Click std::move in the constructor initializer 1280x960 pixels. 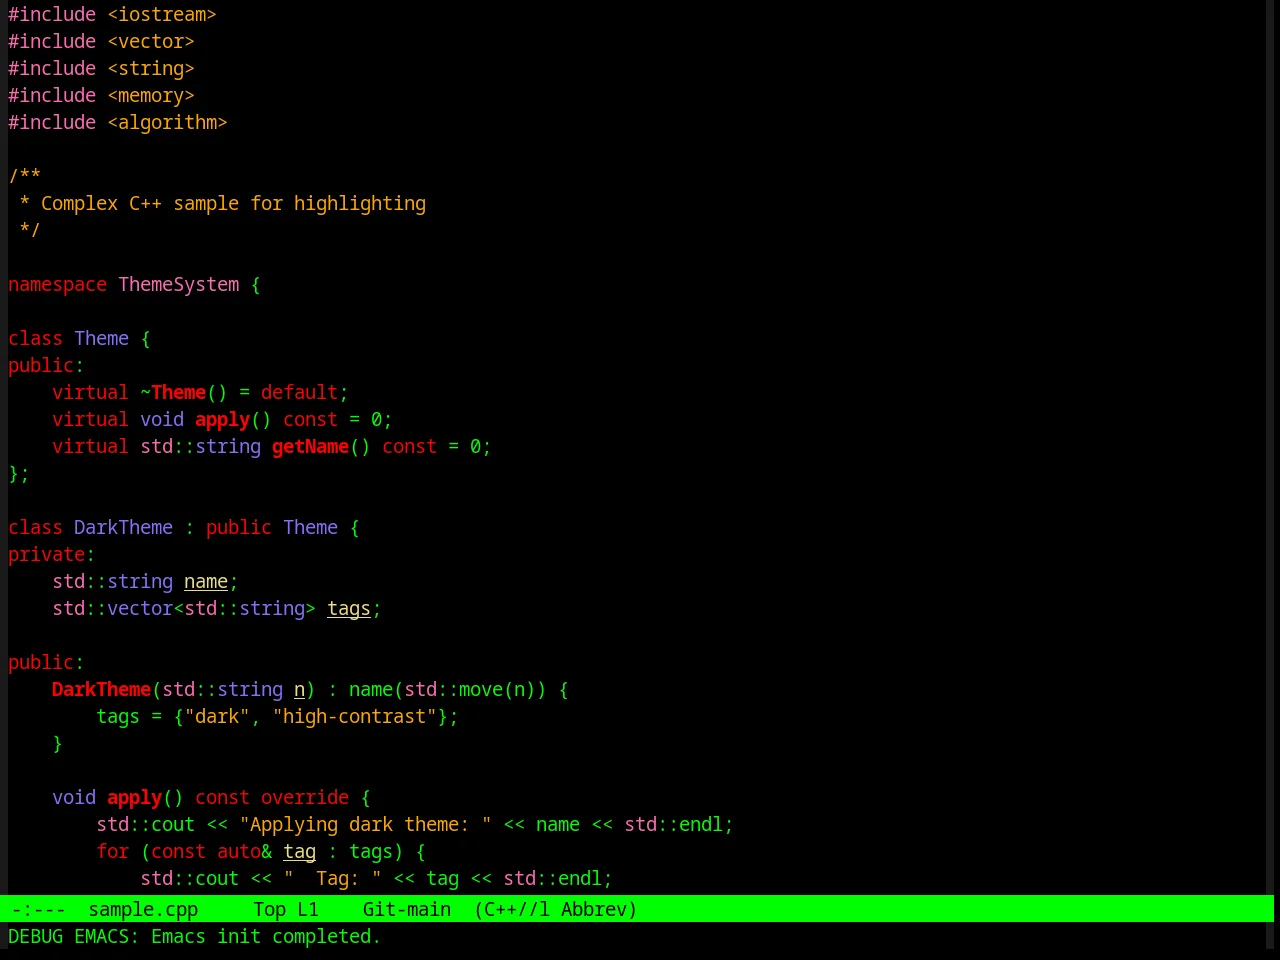coord(453,689)
